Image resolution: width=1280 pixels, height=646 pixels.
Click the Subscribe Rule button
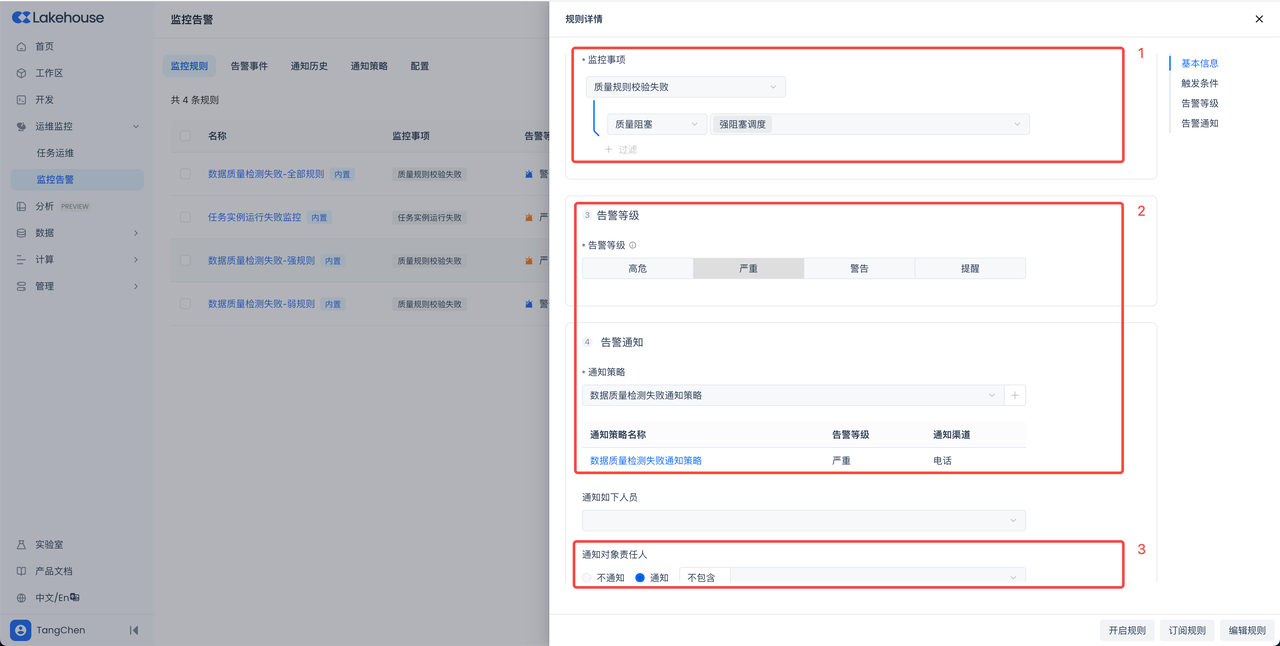click(1187, 630)
